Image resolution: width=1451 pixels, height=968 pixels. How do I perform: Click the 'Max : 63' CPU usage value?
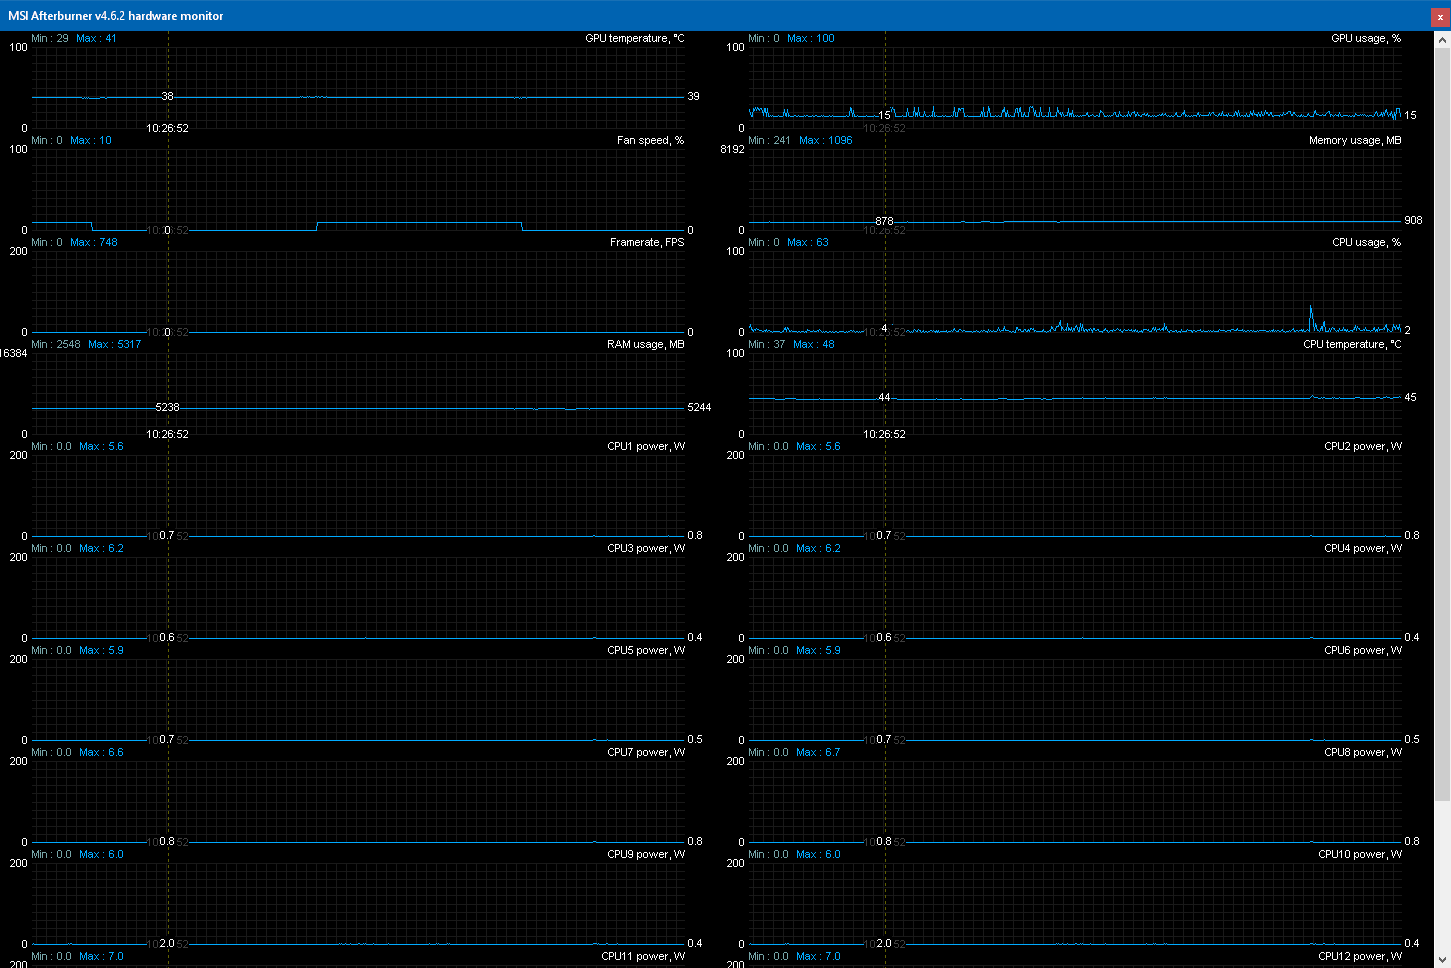coord(807,243)
